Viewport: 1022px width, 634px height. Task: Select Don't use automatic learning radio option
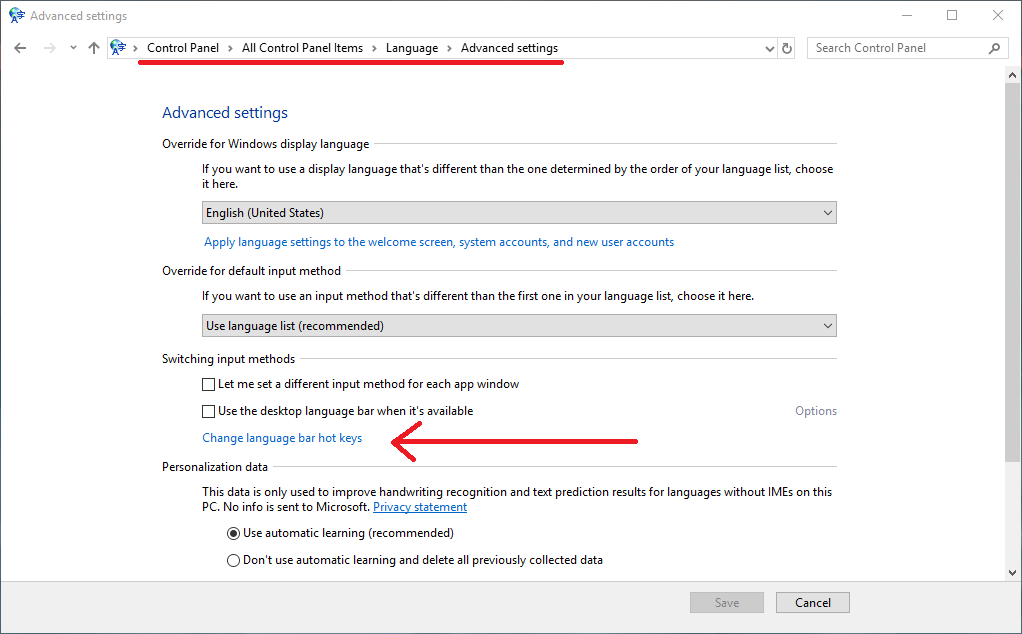[x=233, y=560]
